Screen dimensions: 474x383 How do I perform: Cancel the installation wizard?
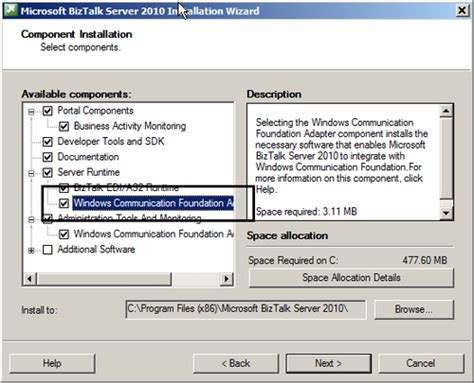[421, 363]
